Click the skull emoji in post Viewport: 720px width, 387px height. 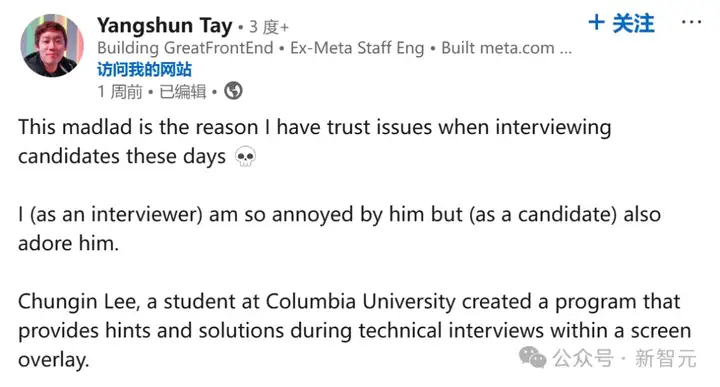[245, 157]
